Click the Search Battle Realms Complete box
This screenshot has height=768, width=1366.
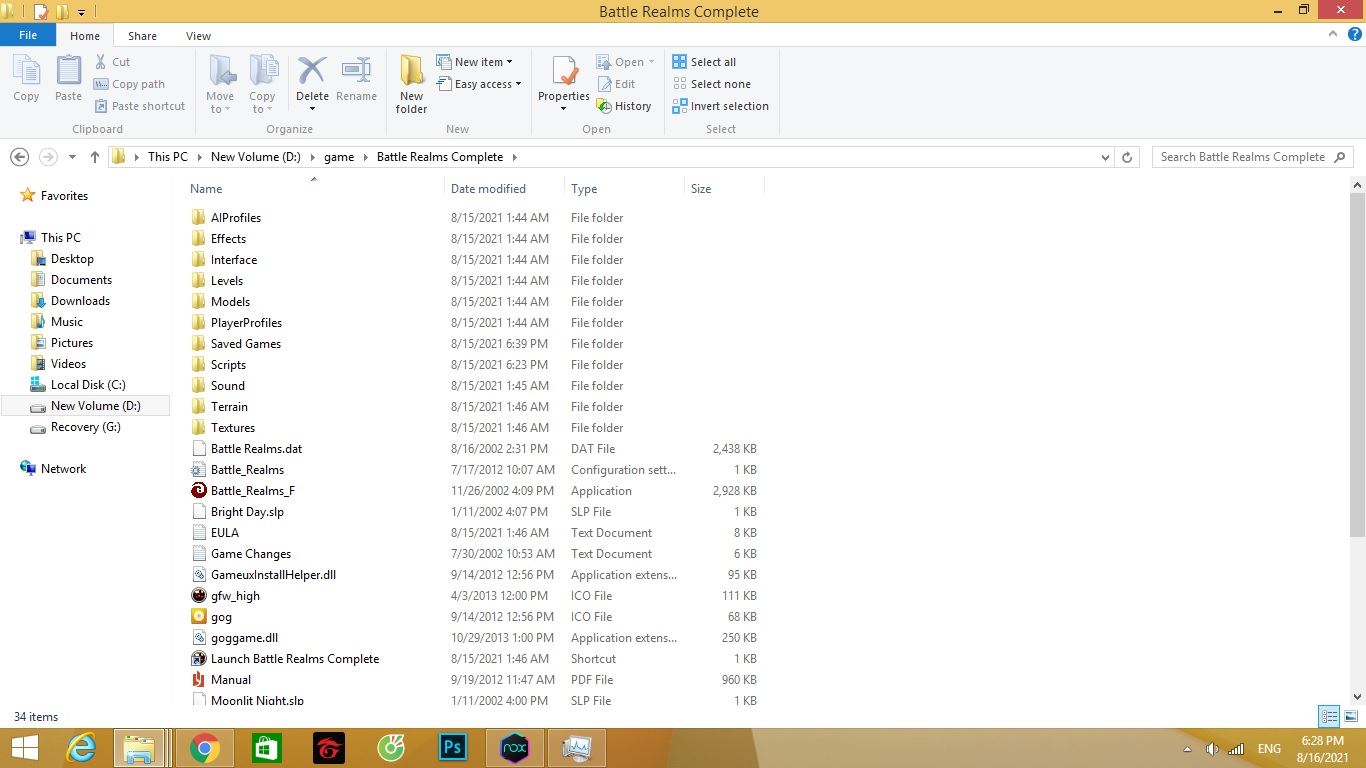click(x=1242, y=157)
